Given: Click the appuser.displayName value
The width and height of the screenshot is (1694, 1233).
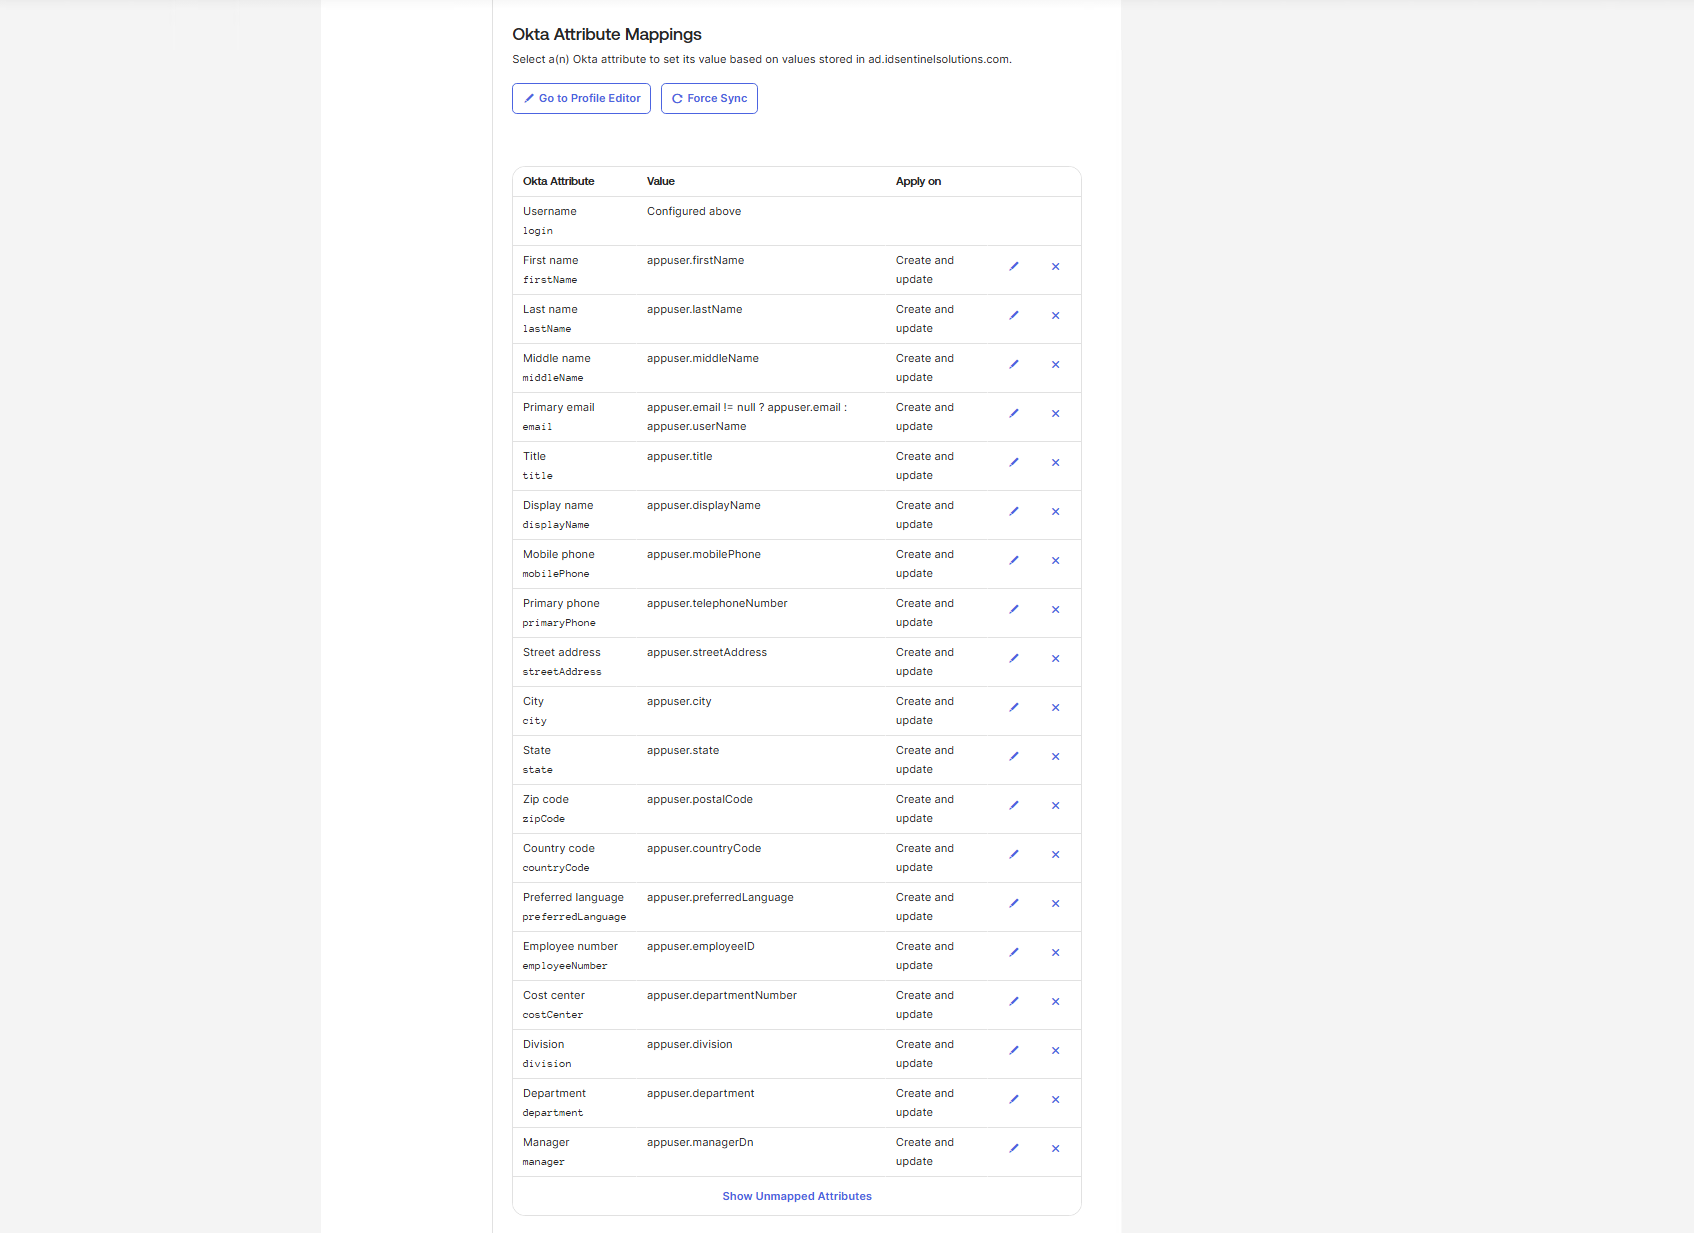Looking at the screenshot, I should coord(703,505).
